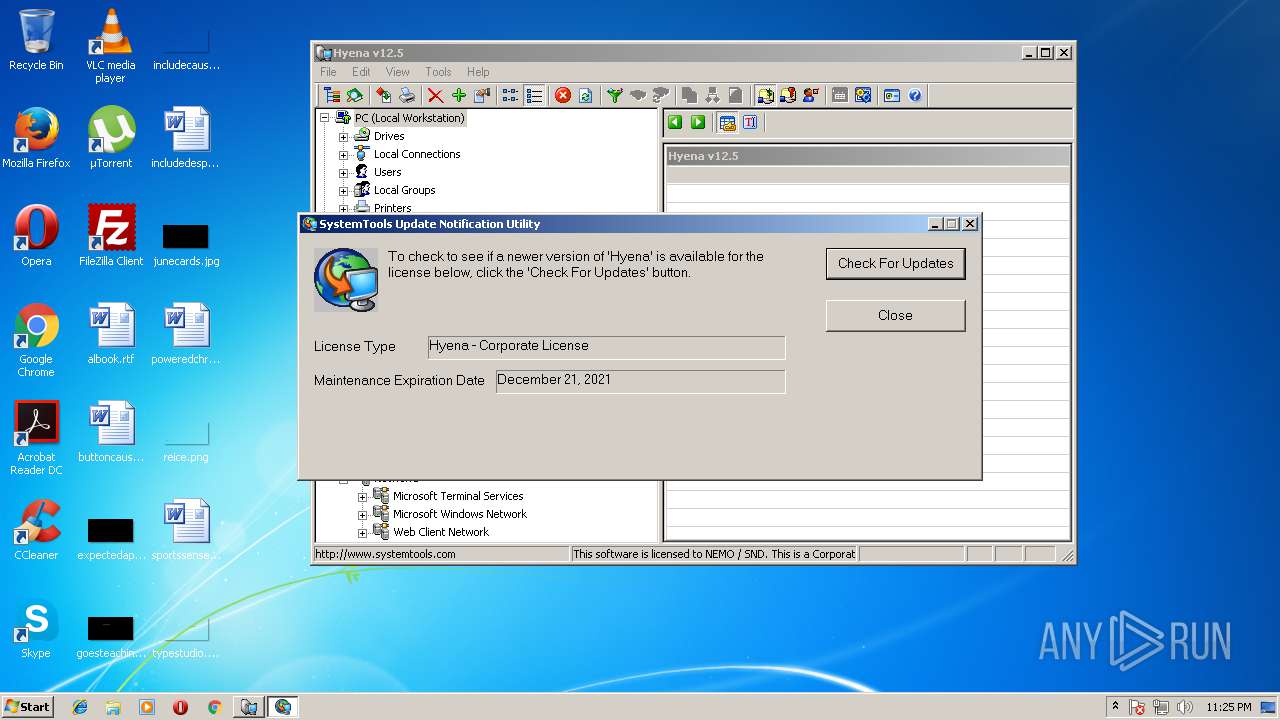Expand the Local Groups tree node
Viewport: 1280px width, 720px height.
coord(344,190)
